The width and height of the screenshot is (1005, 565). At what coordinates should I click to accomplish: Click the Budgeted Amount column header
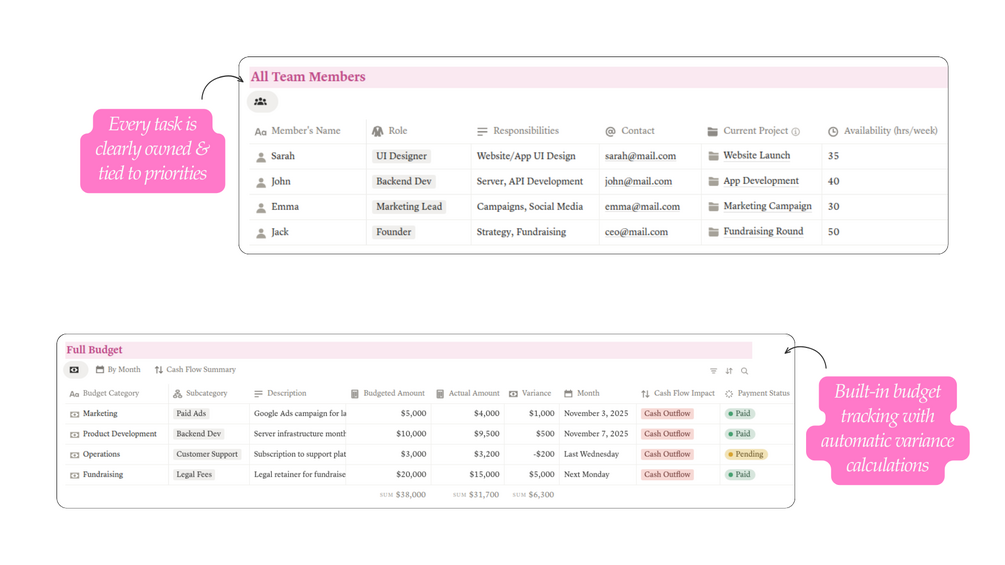point(388,393)
